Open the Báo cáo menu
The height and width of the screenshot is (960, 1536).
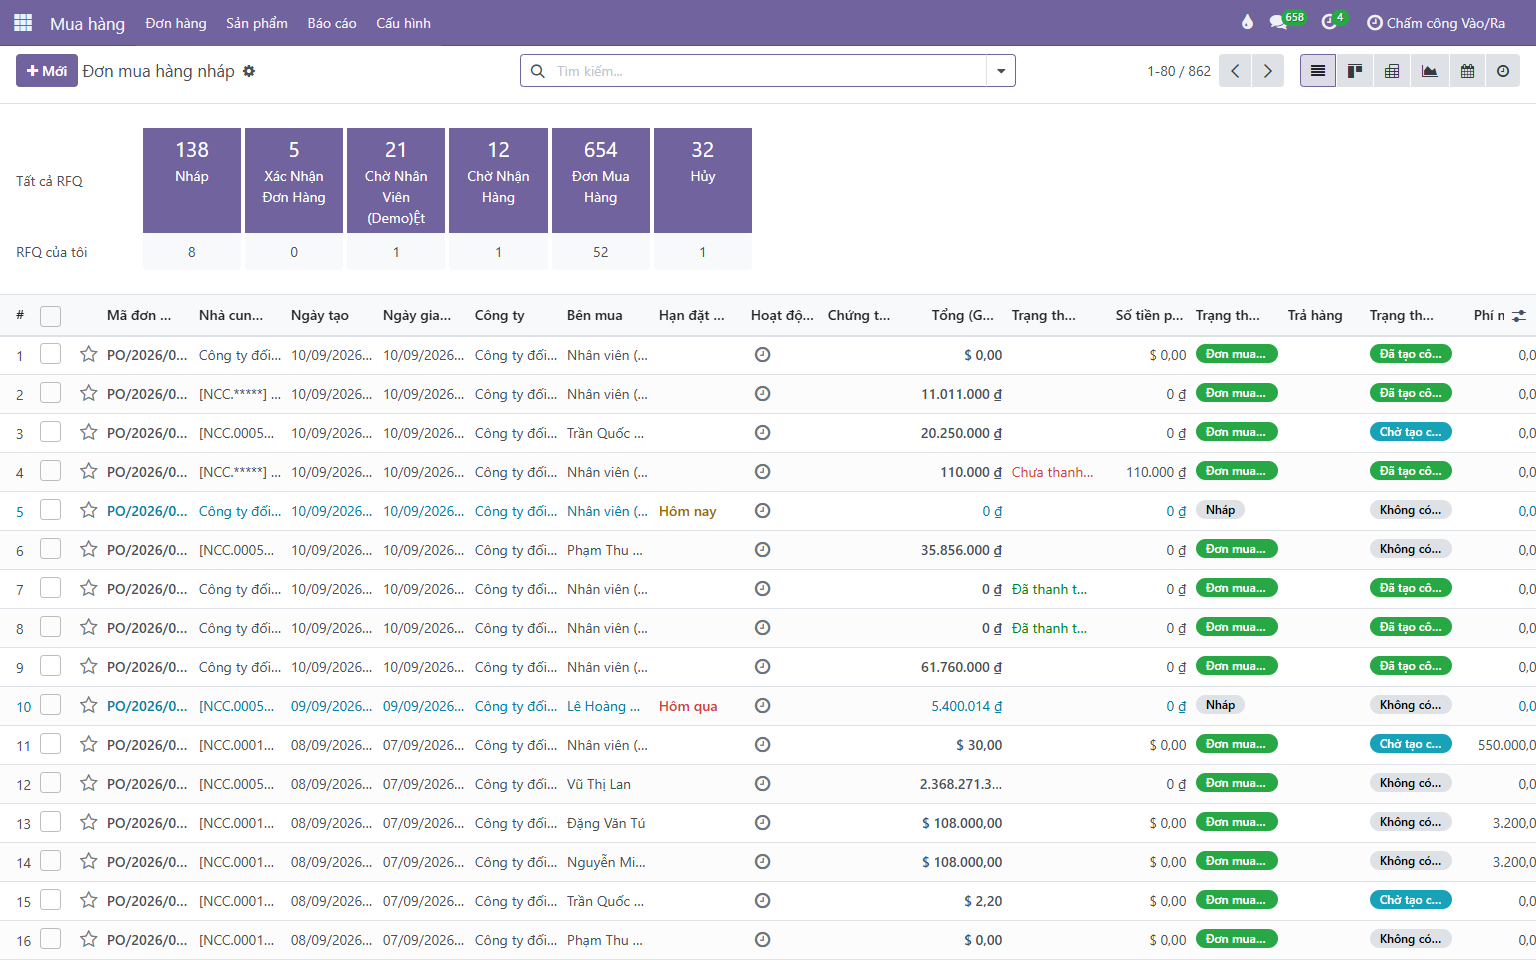332,23
